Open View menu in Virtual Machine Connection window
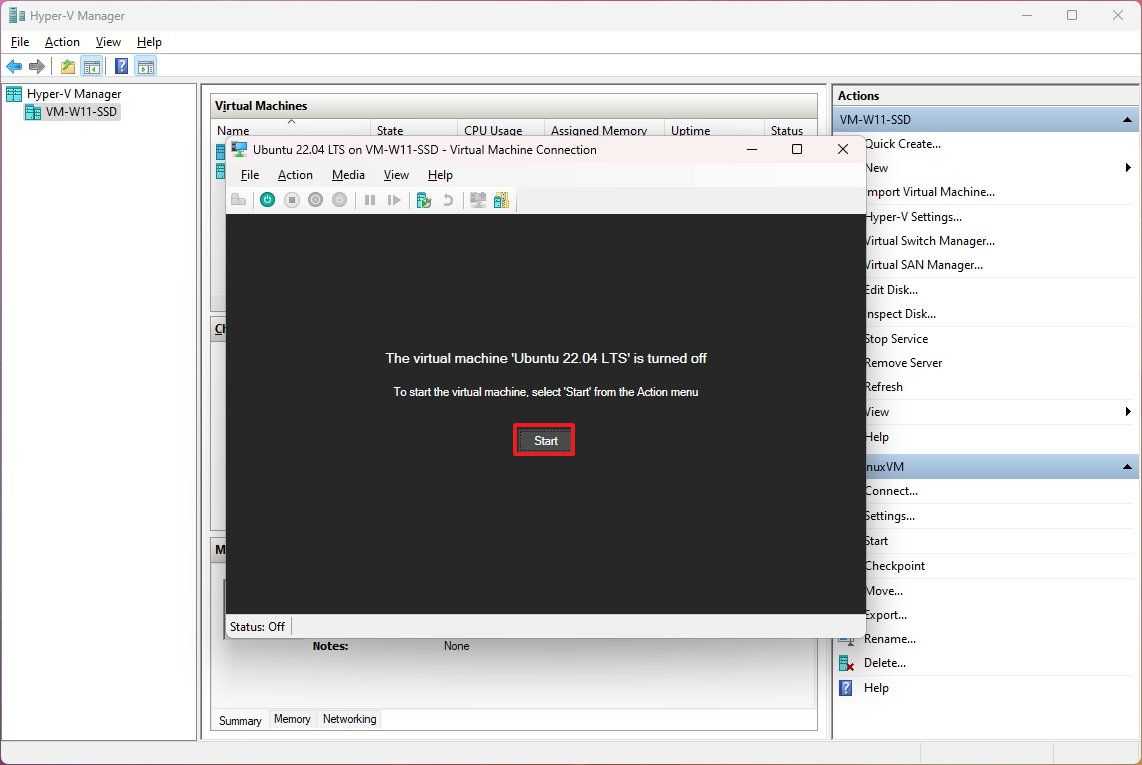The height and width of the screenshot is (765, 1142). click(x=396, y=175)
